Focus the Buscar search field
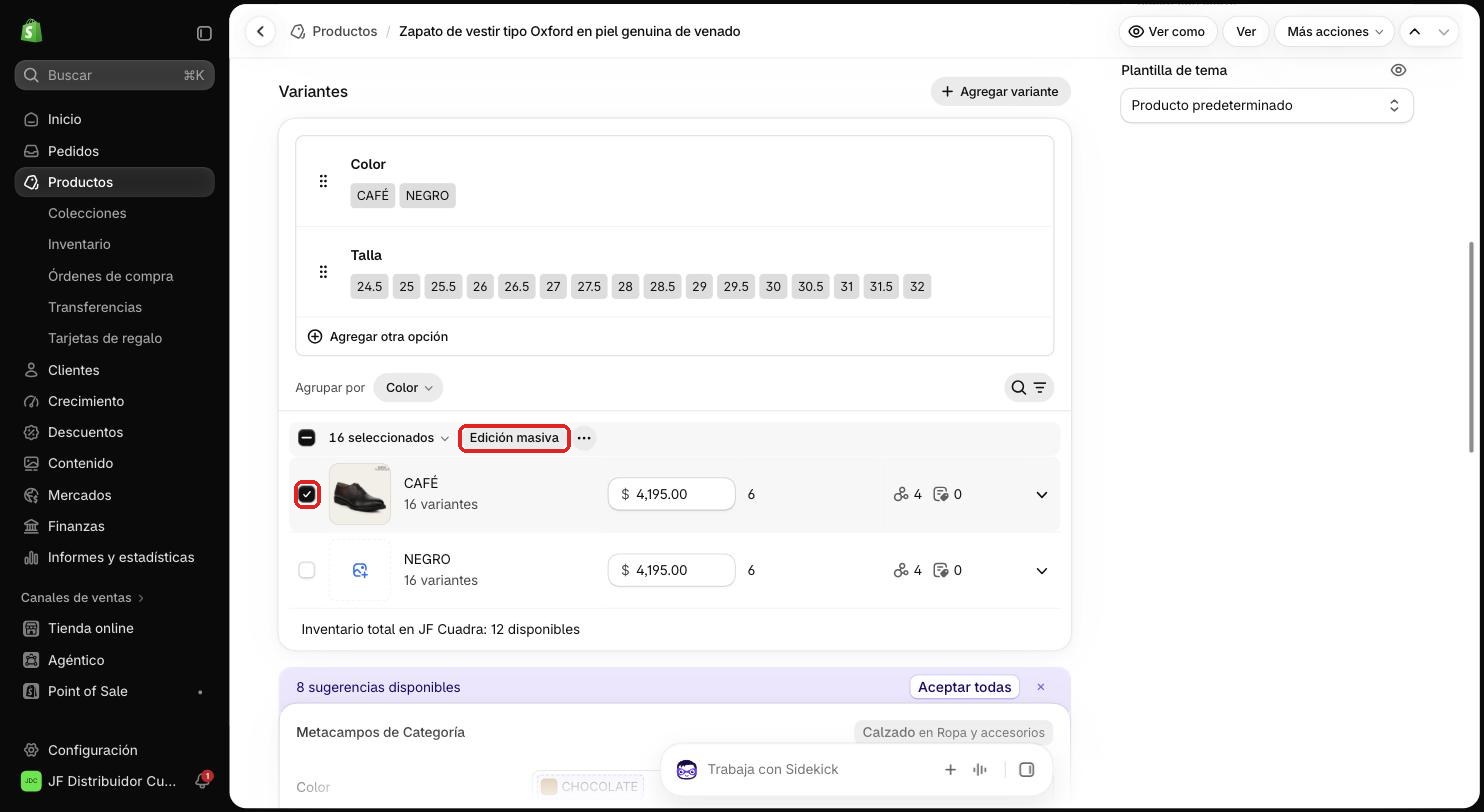The image size is (1484, 812). (114, 75)
